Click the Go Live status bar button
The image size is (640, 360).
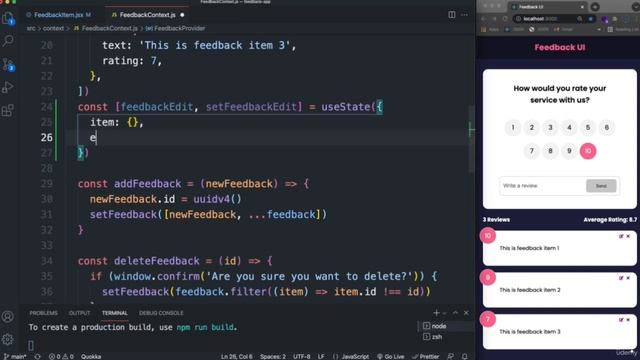[390, 356]
